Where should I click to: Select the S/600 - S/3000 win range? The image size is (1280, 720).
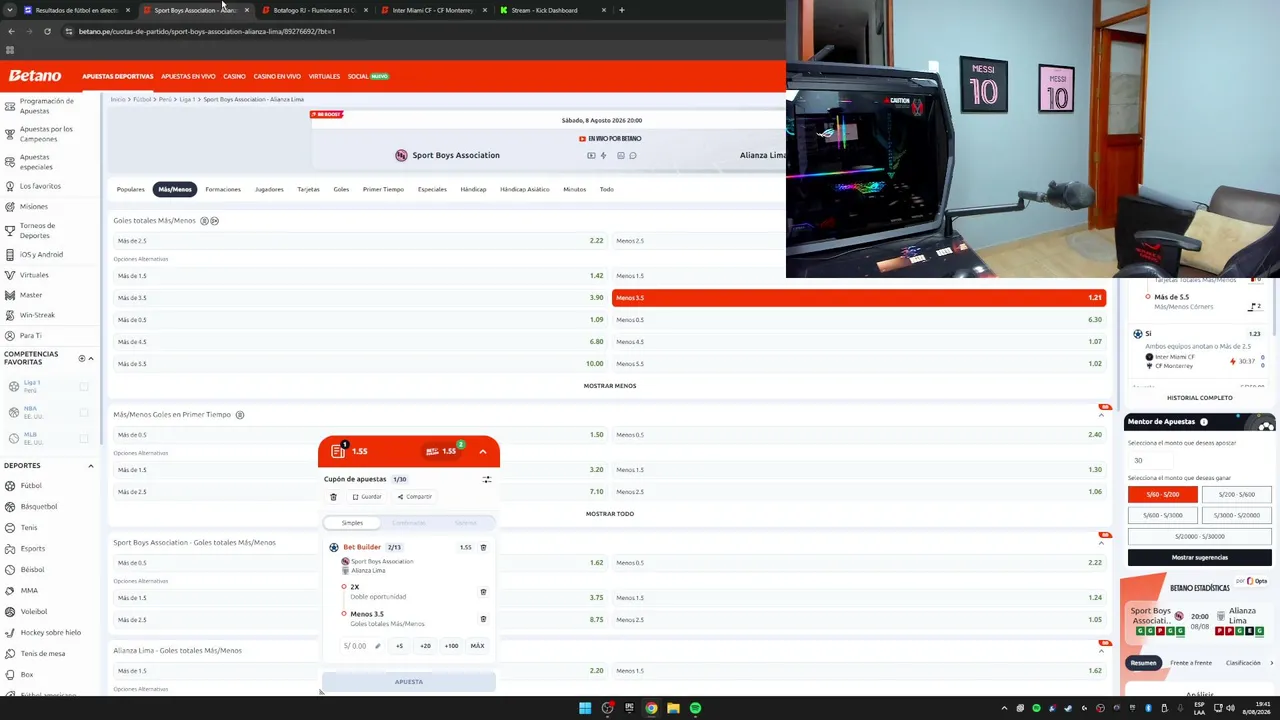(x=1163, y=515)
